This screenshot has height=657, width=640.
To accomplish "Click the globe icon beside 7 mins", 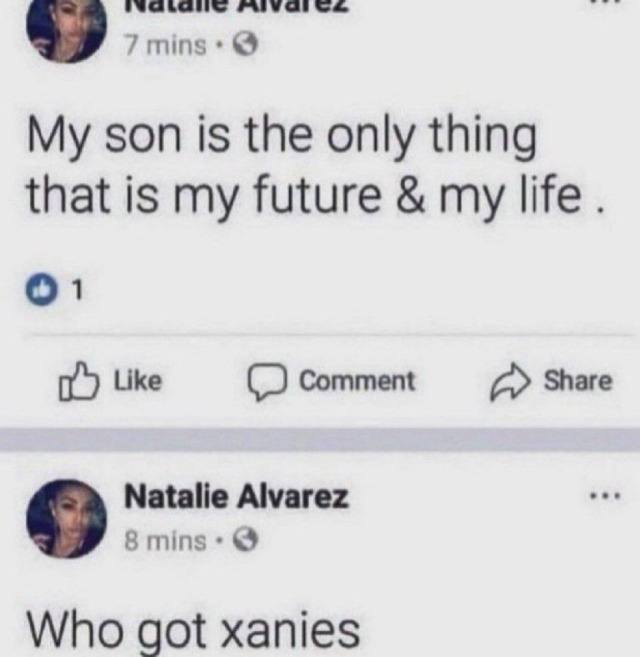I will point(246,45).
